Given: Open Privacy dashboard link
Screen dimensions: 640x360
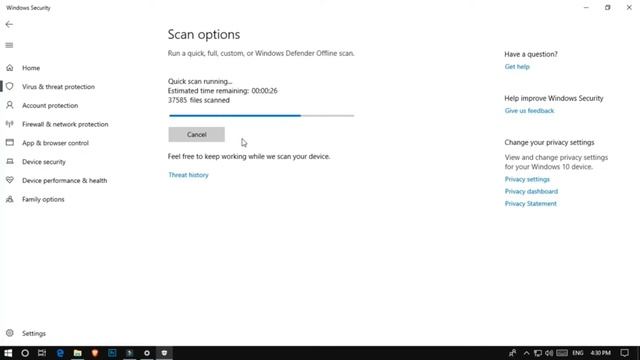Looking at the screenshot, I should 531,191.
